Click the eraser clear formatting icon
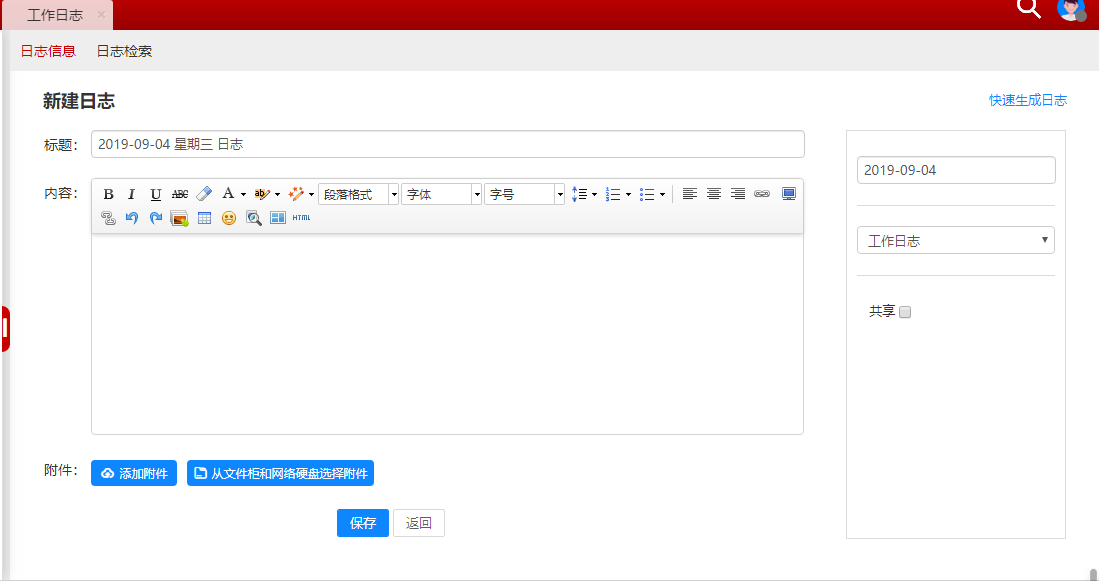 coord(204,194)
